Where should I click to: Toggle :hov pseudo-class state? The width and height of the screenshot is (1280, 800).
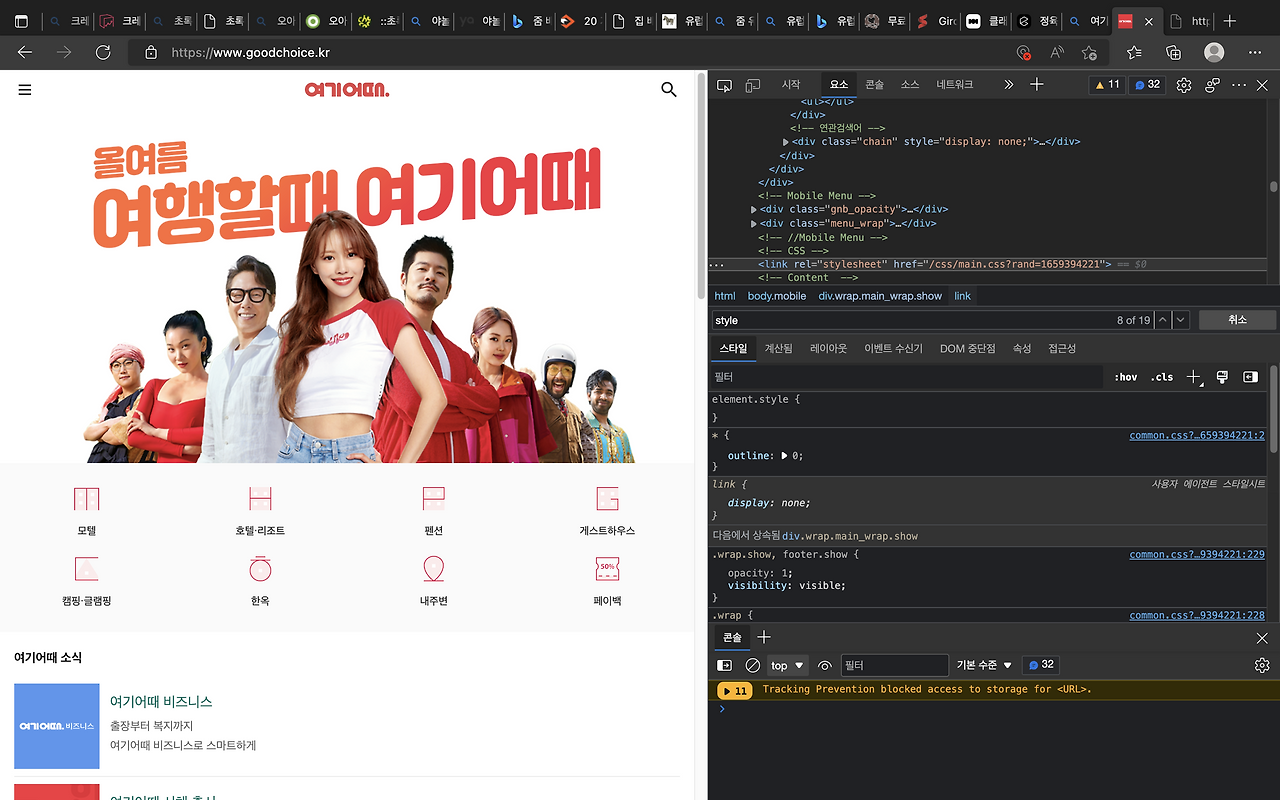(x=1125, y=377)
